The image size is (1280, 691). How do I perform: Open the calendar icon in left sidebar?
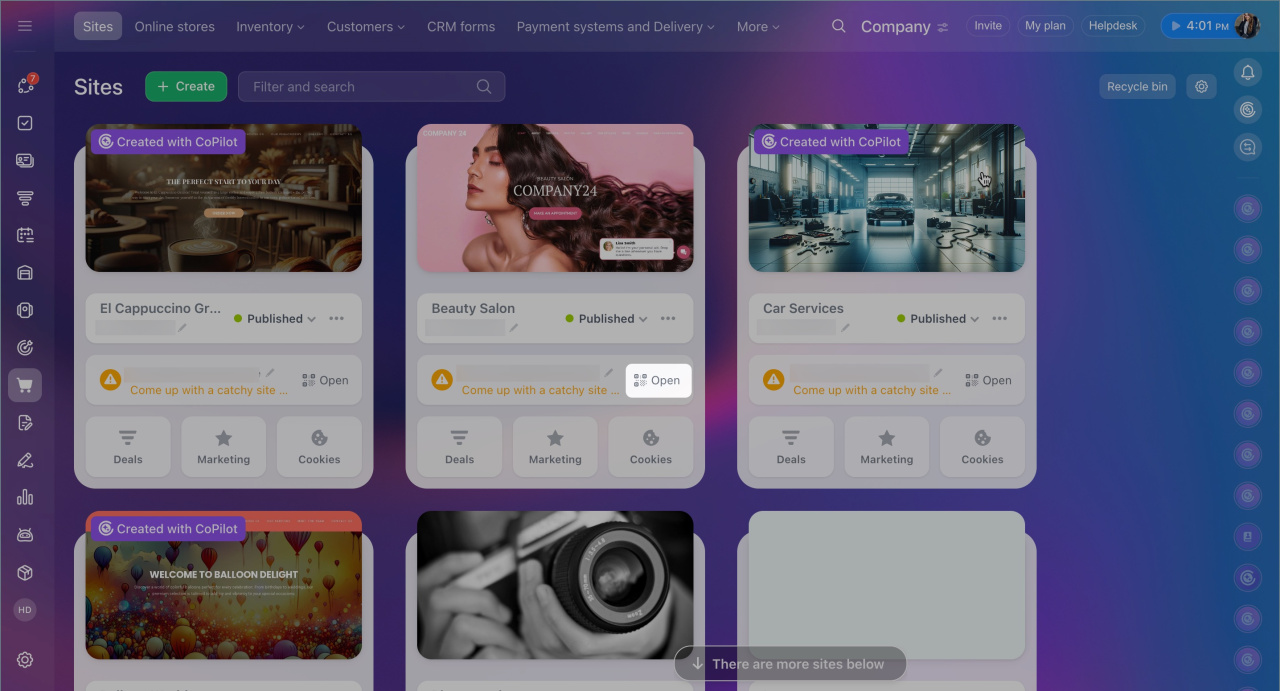(x=25, y=235)
